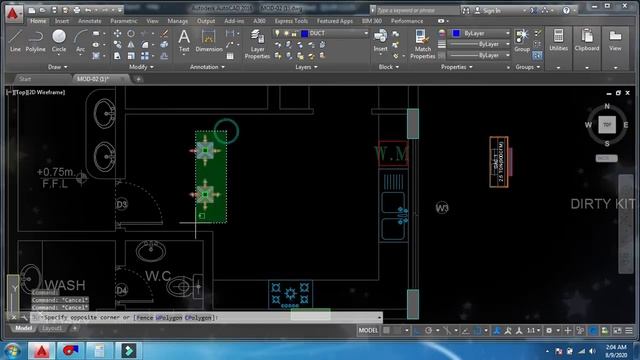Screen dimensions: 640x360
Task: Click the blue layer color swatch beside DUCT
Action: coord(304,33)
